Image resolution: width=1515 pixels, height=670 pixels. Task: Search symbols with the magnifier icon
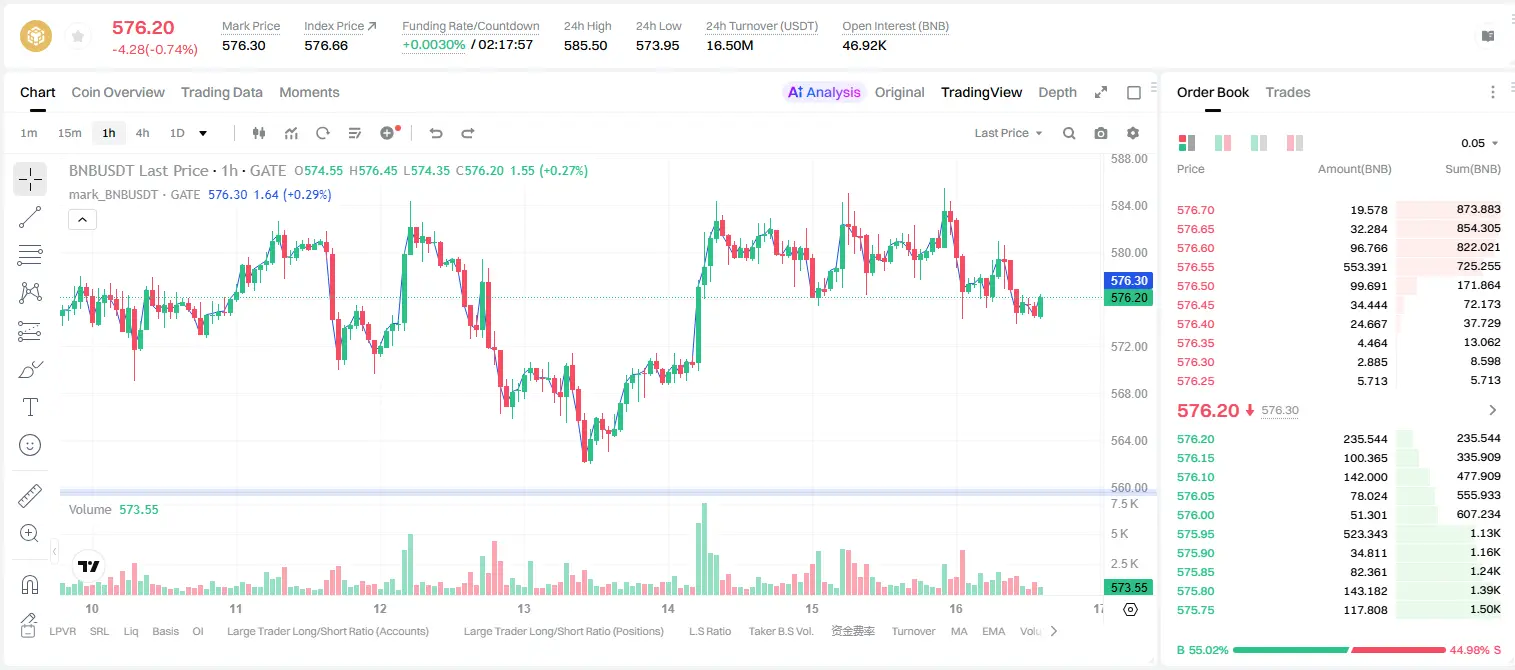(x=1069, y=133)
